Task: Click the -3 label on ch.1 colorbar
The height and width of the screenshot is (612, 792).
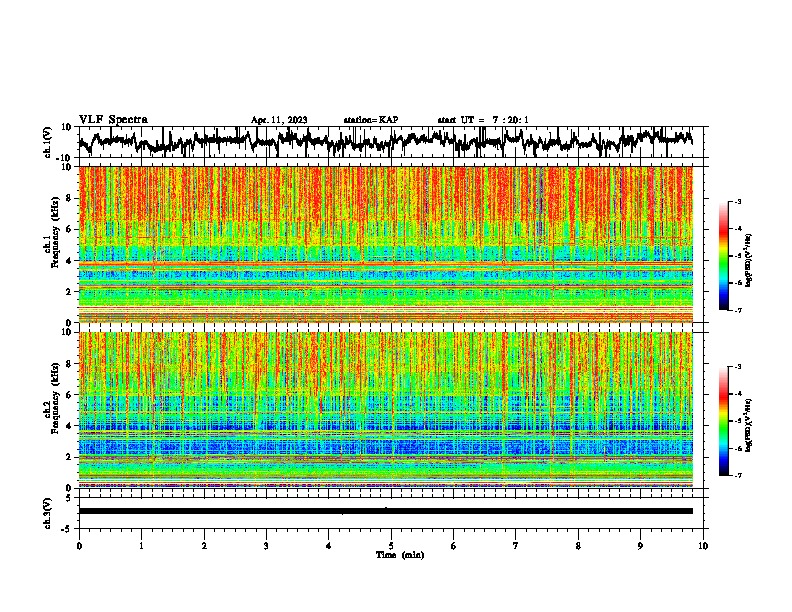Action: coord(738,201)
